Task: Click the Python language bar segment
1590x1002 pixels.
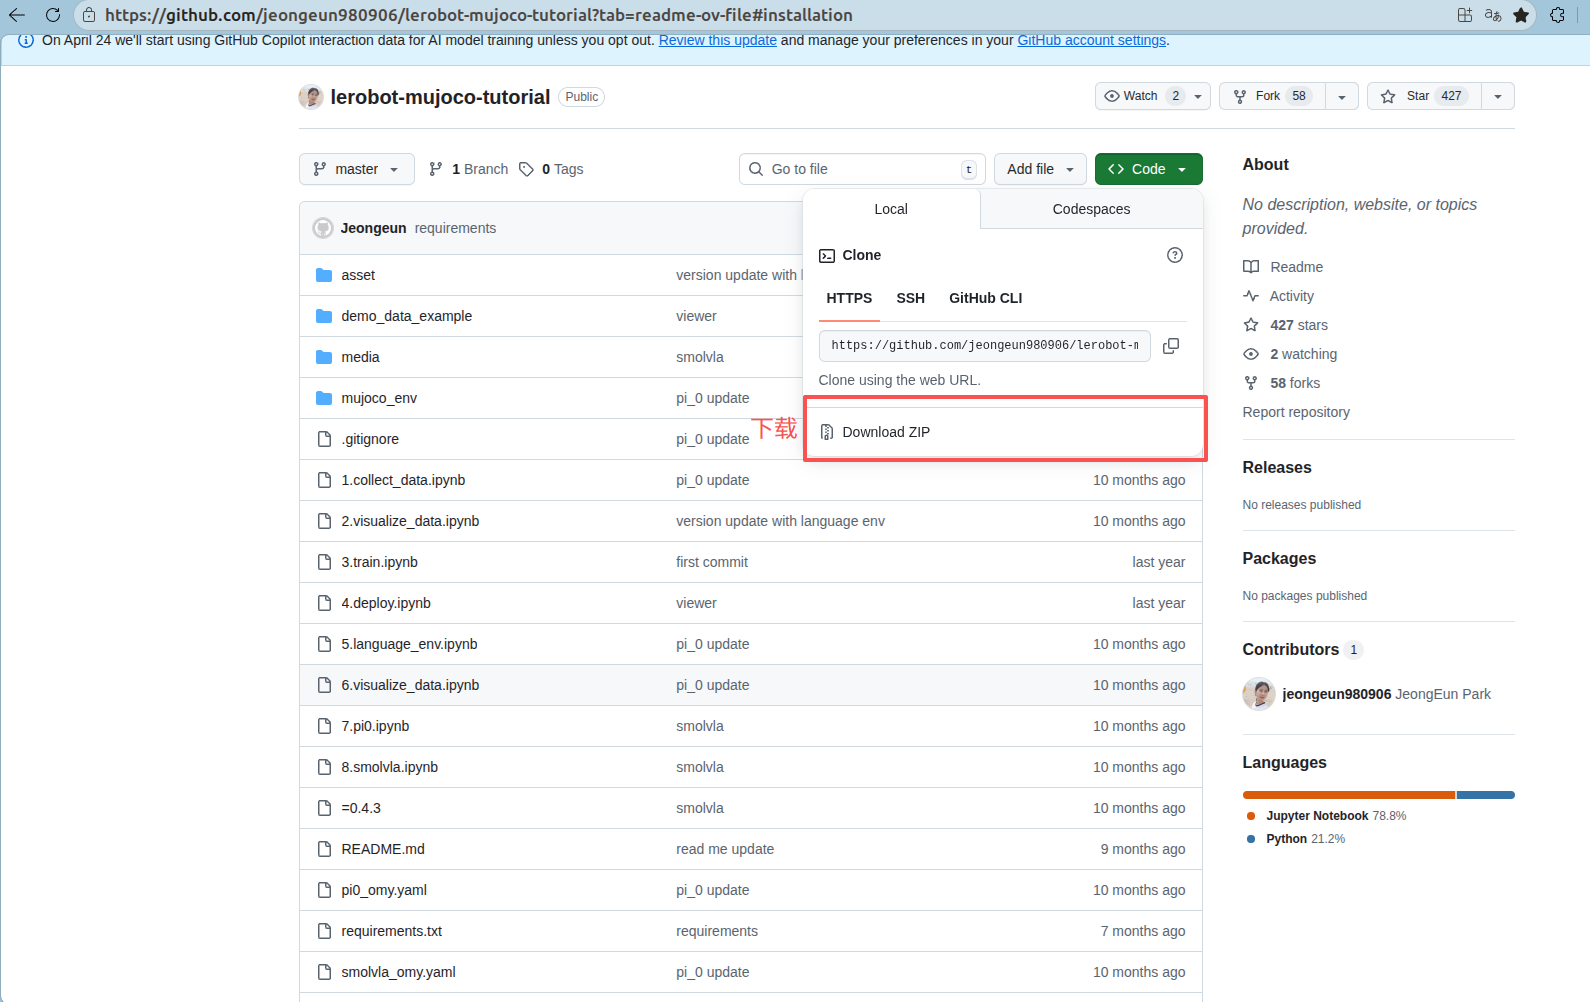Action: (1486, 795)
